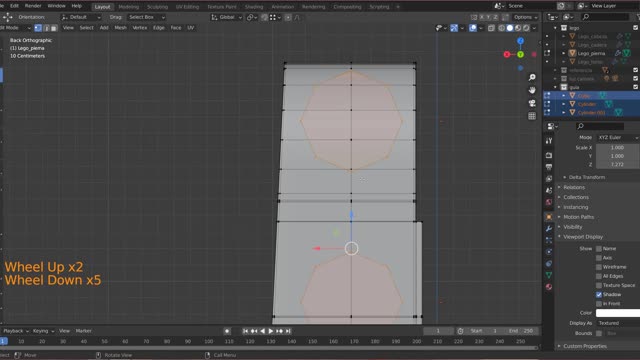This screenshot has height=360, width=640.
Task: Open the Render properties tab
Action: coord(549,156)
